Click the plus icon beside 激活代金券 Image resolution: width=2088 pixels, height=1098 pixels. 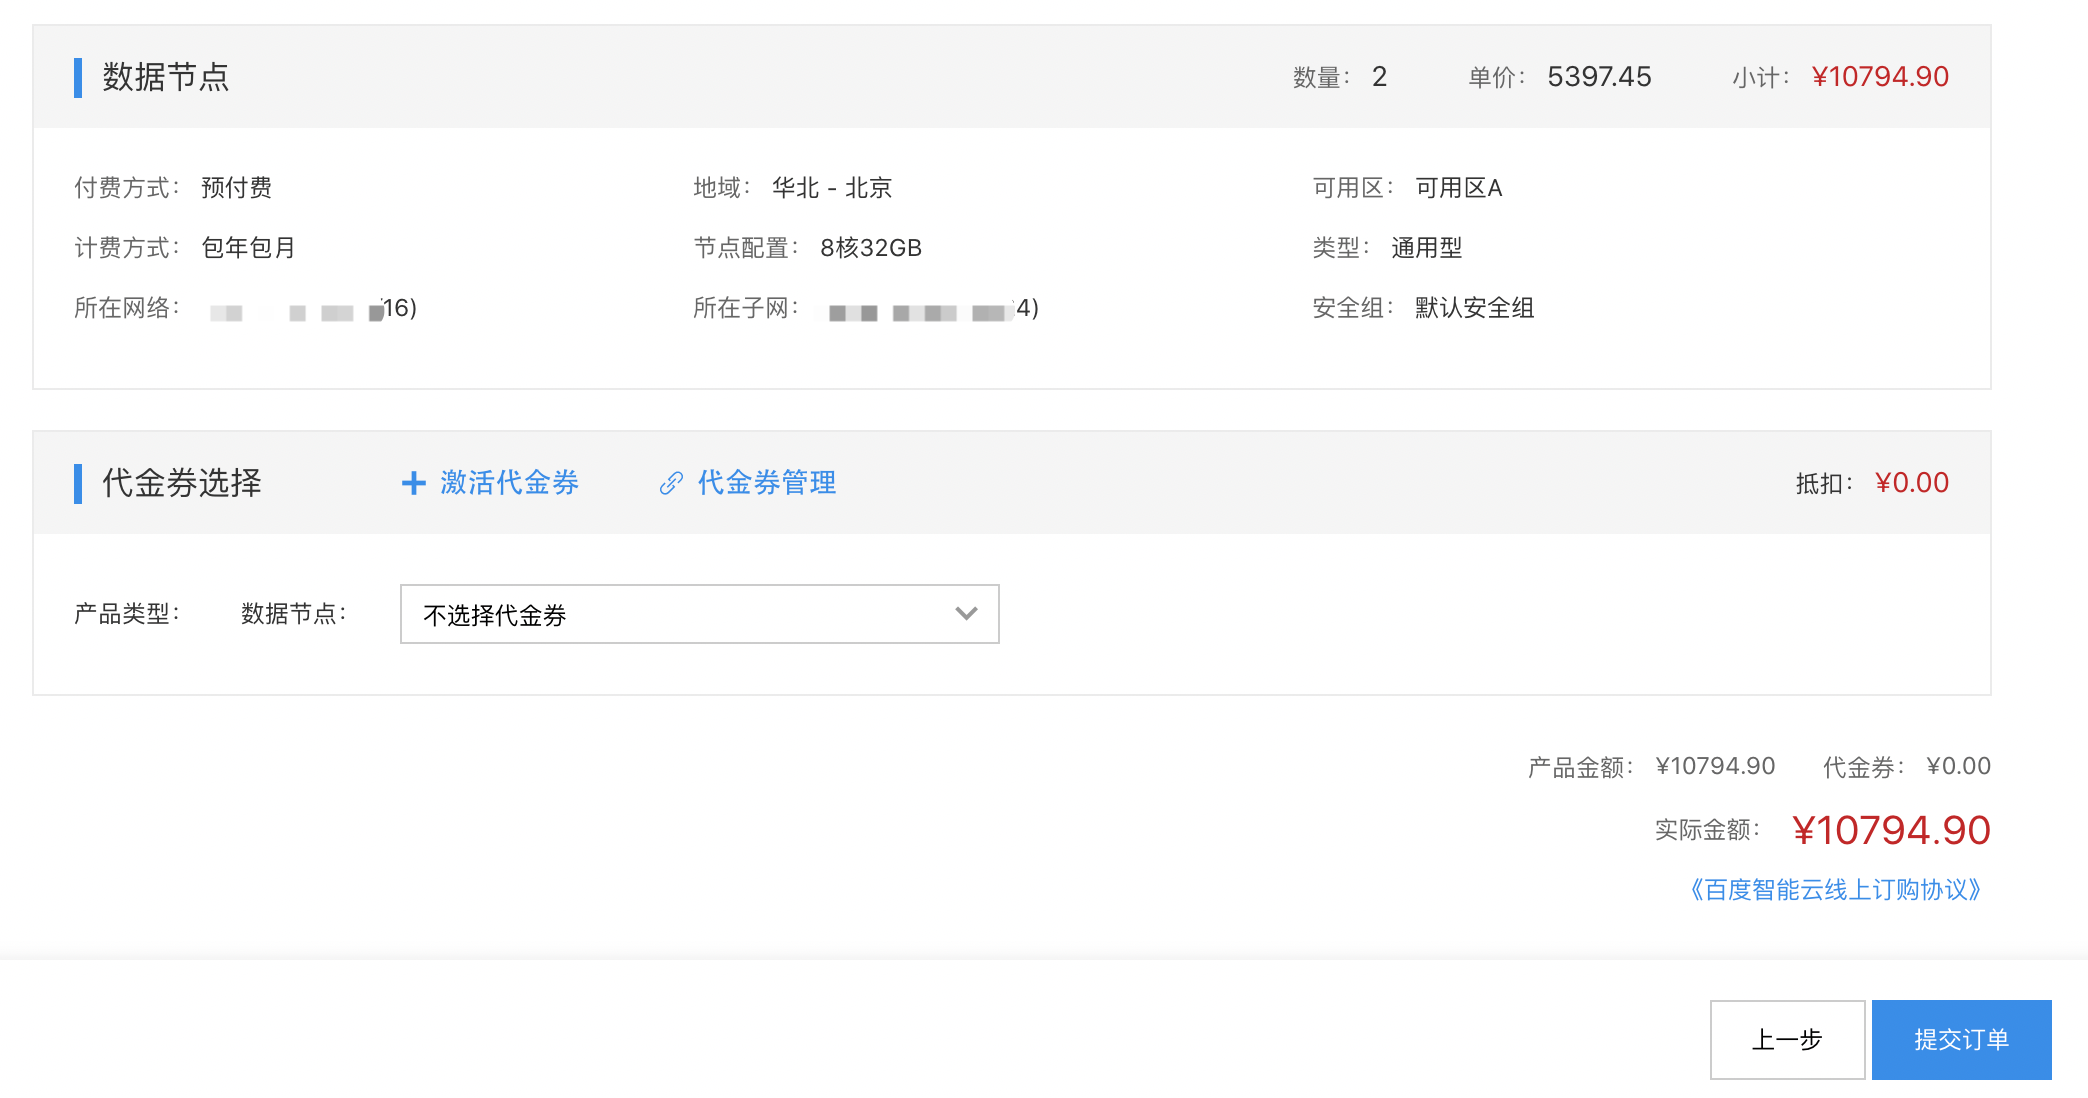tap(413, 483)
